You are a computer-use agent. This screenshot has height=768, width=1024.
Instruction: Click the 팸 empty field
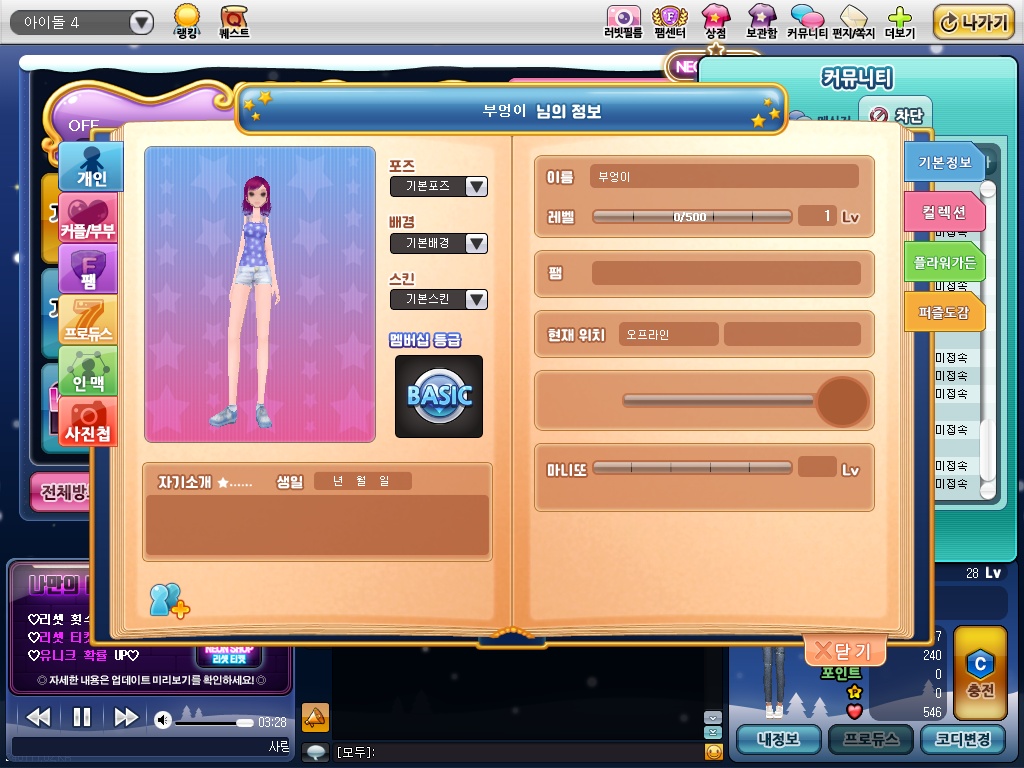click(x=726, y=273)
